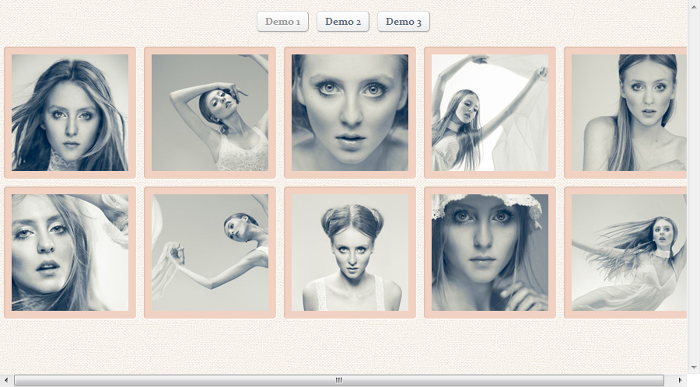Click the horizontal scrollbar left arrow

(6, 380)
